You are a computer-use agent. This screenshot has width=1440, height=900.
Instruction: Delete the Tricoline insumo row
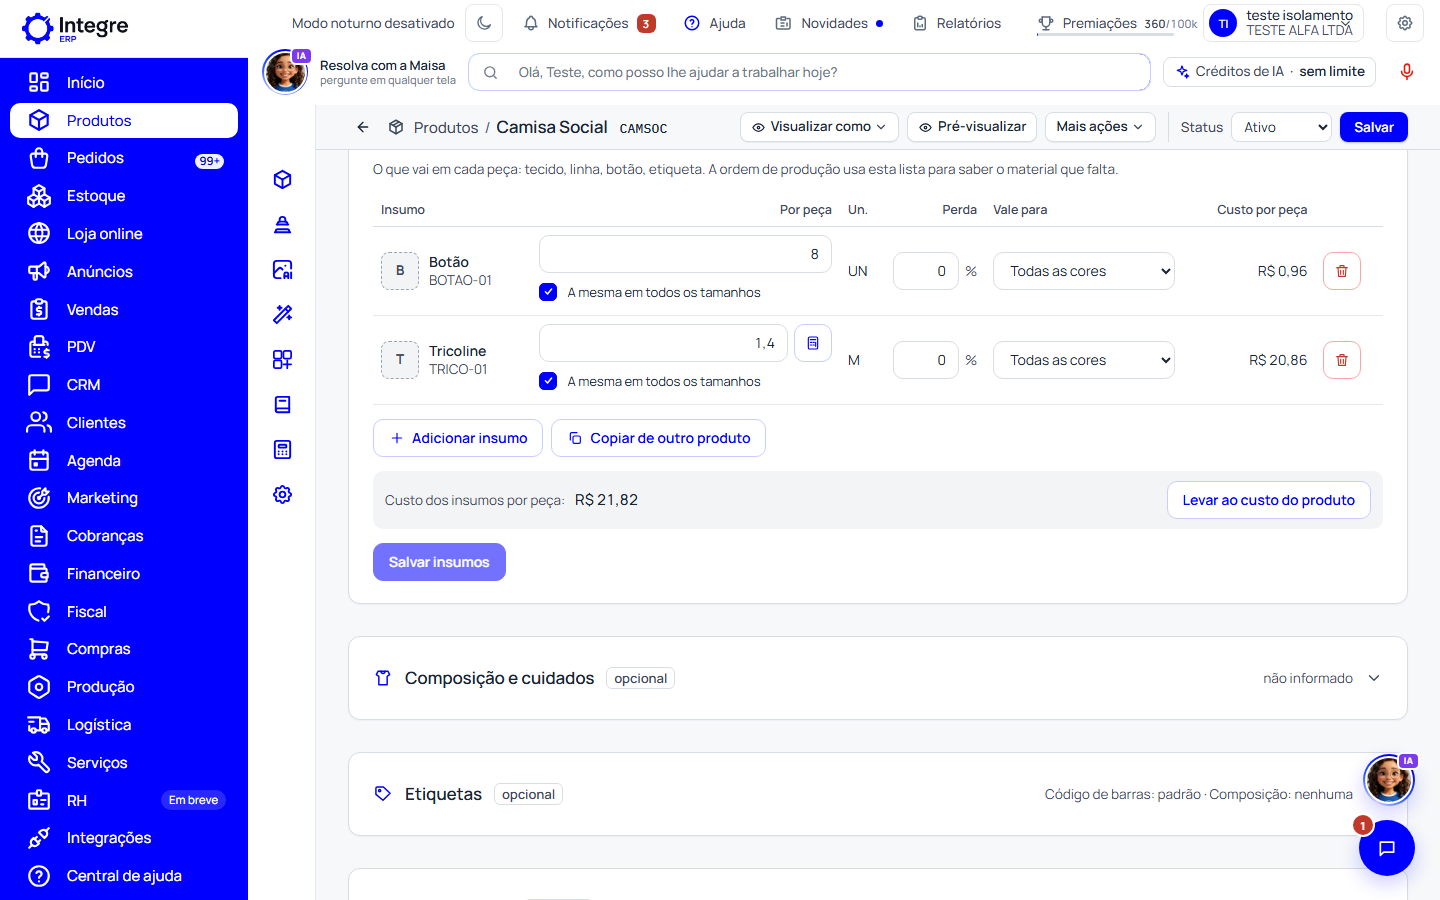point(1342,360)
